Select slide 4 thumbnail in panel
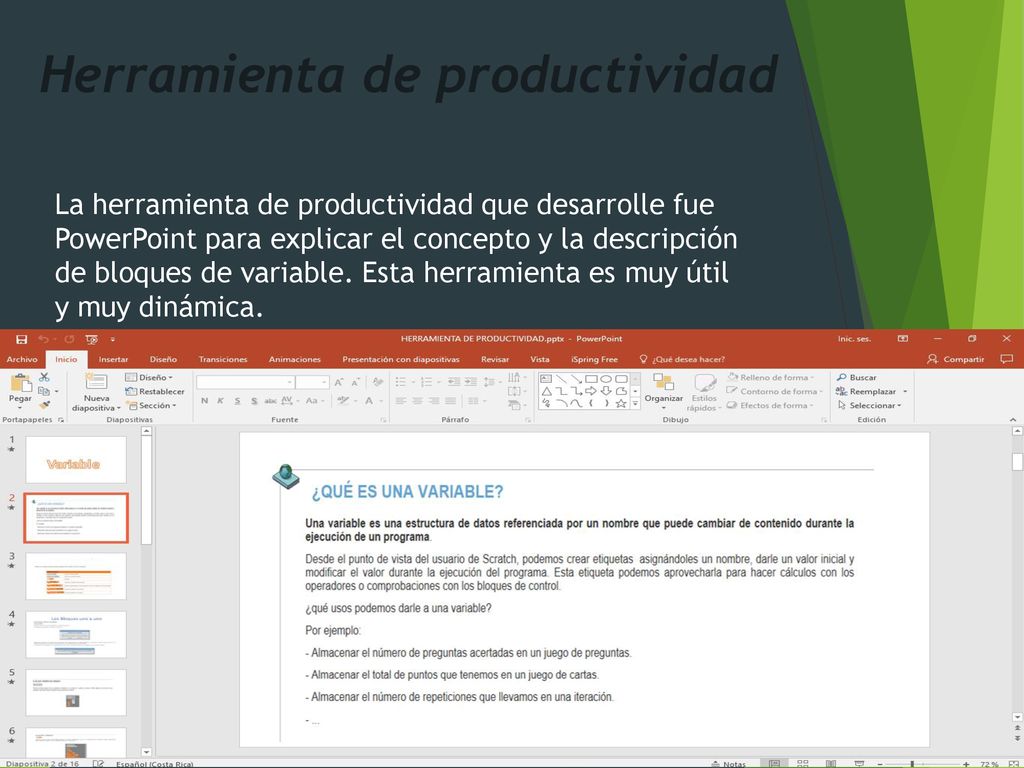Image resolution: width=1024 pixels, height=768 pixels. click(x=76, y=634)
